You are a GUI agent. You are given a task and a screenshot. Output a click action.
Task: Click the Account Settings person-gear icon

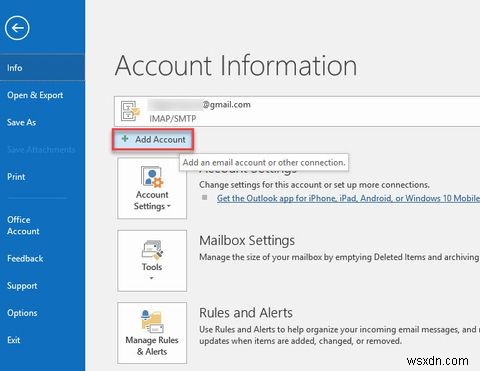pyautogui.click(x=152, y=177)
